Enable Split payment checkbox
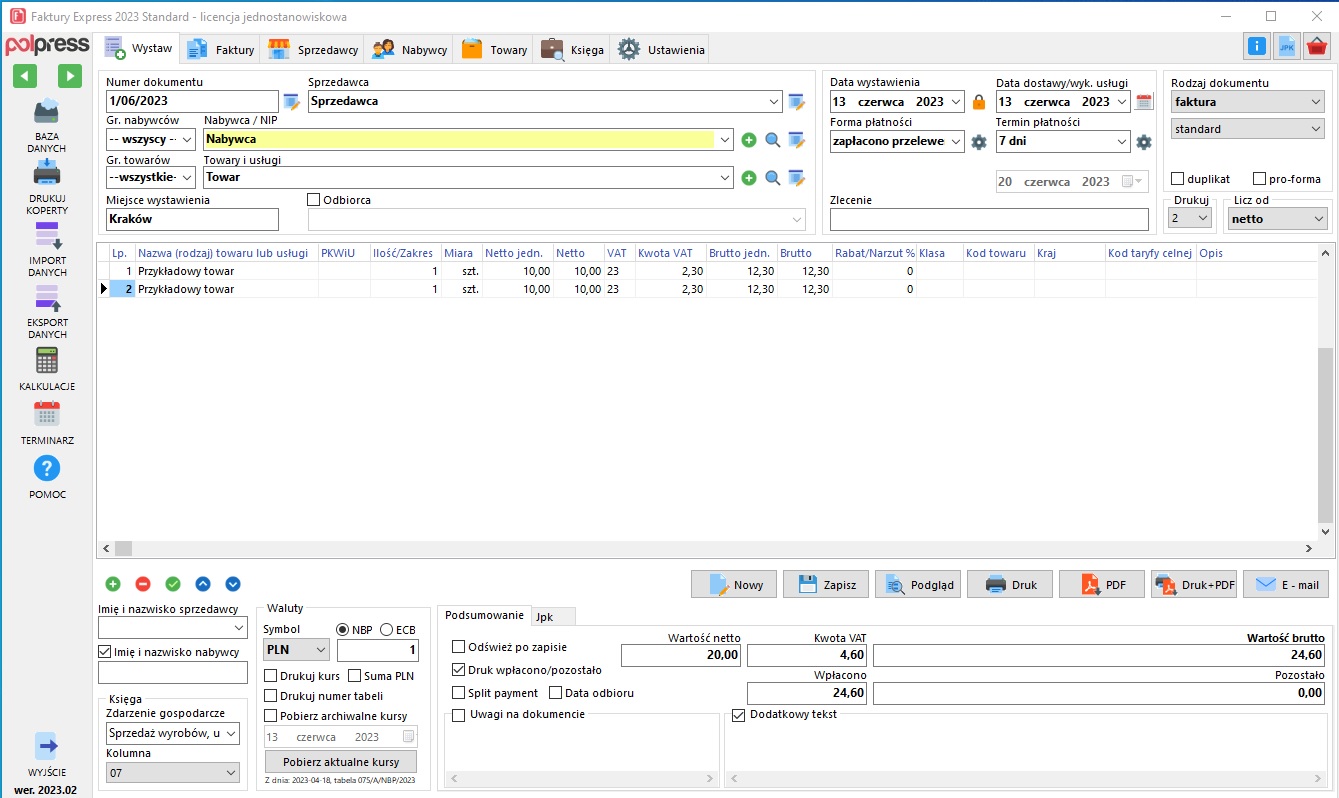The height and width of the screenshot is (798, 1339). coord(459,693)
